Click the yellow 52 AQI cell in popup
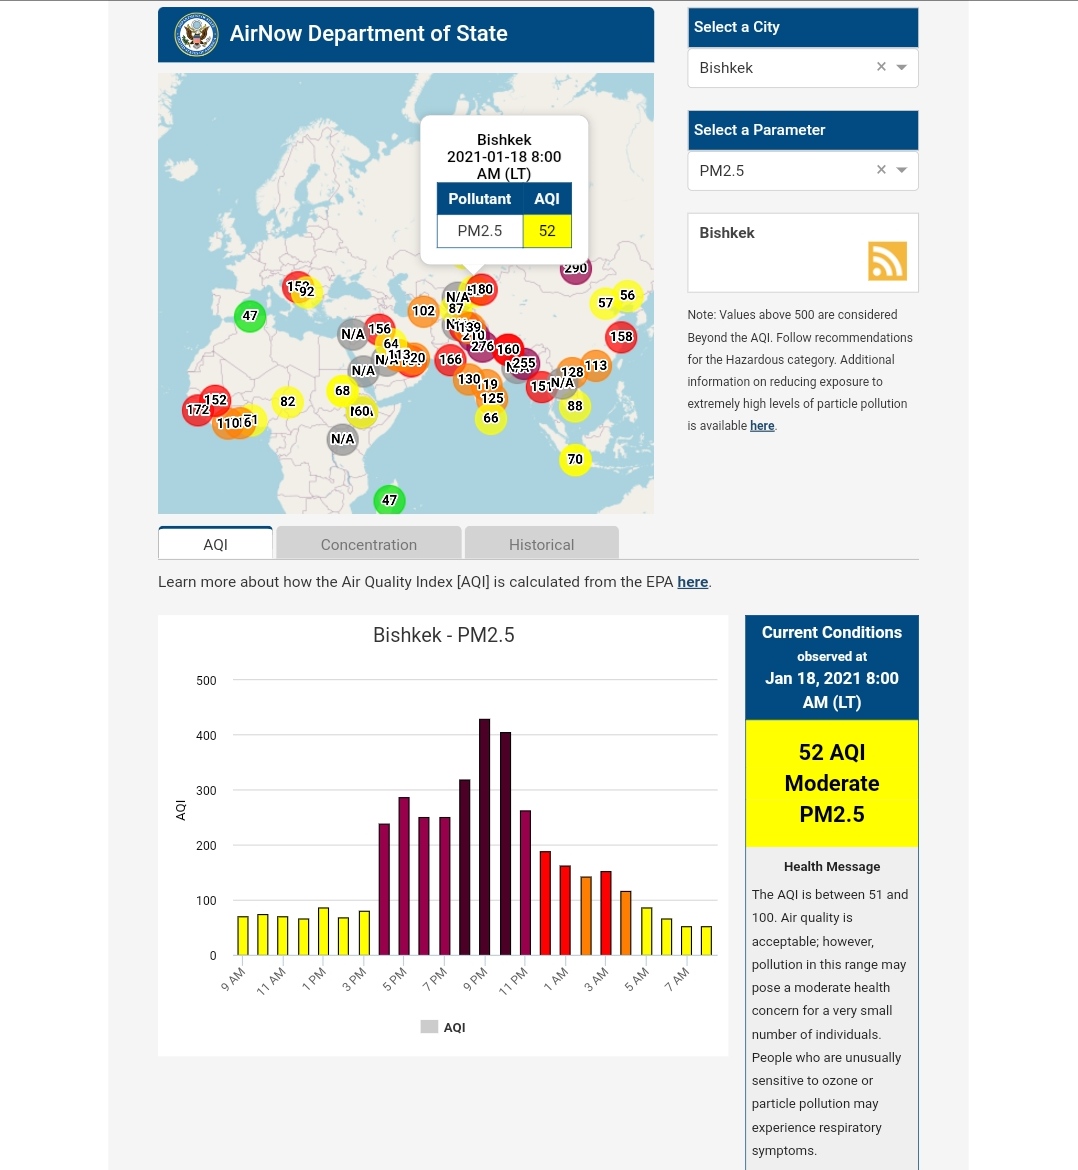 (x=547, y=231)
